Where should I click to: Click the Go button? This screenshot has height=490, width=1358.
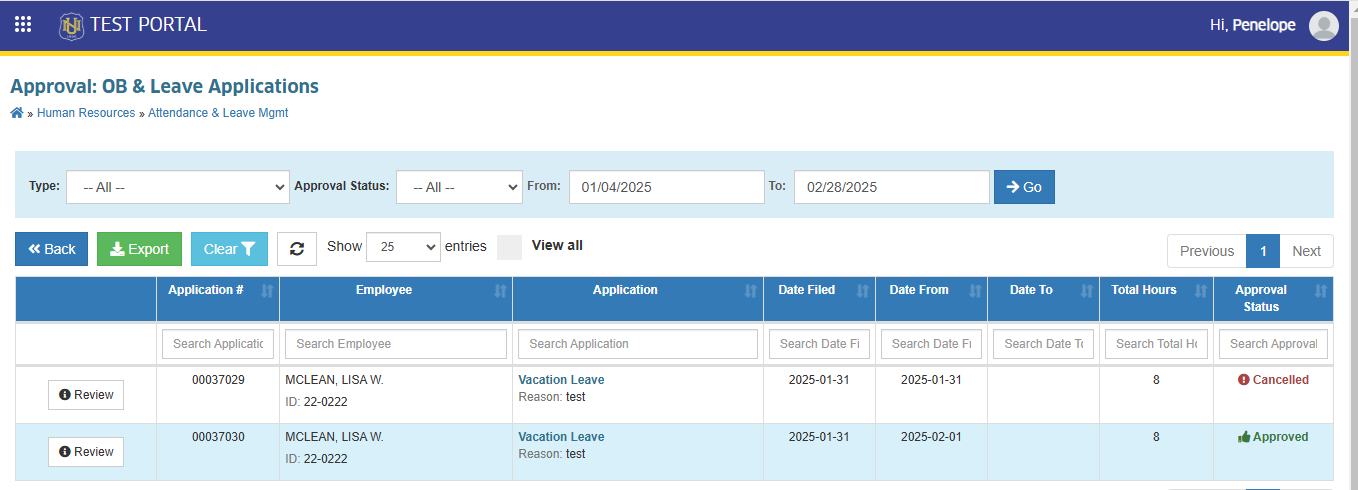click(1024, 187)
